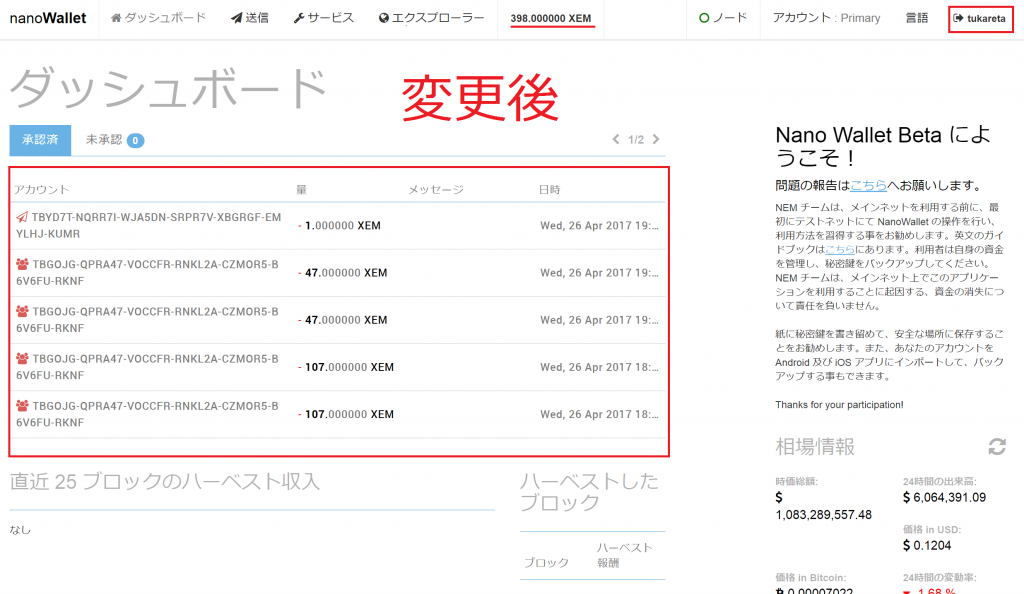Screen dimensions: 1024x594
Task: Open the ダッシュボード menu item
Action: point(158,18)
